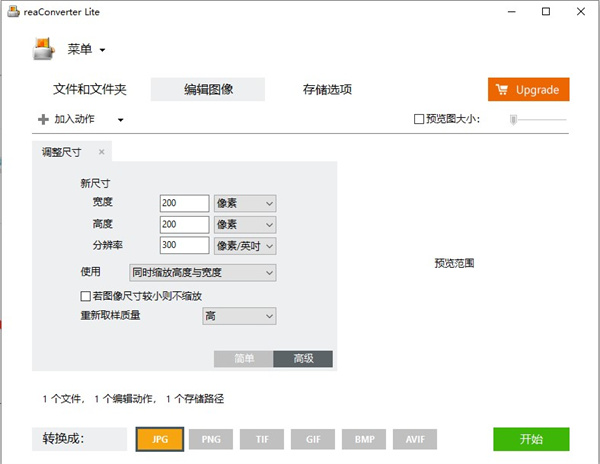
Task: Select PNG output format
Action: tap(211, 438)
